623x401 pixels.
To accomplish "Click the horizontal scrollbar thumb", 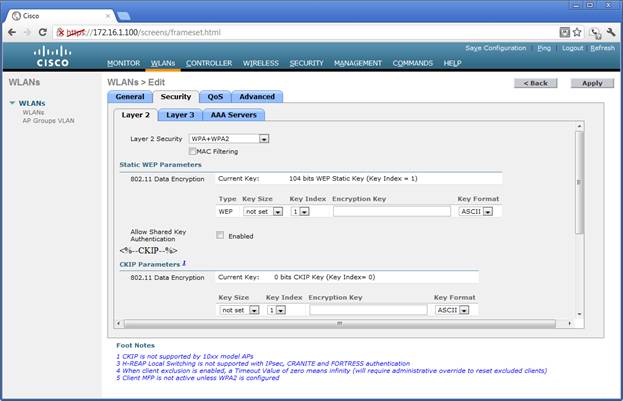I will 340,324.
